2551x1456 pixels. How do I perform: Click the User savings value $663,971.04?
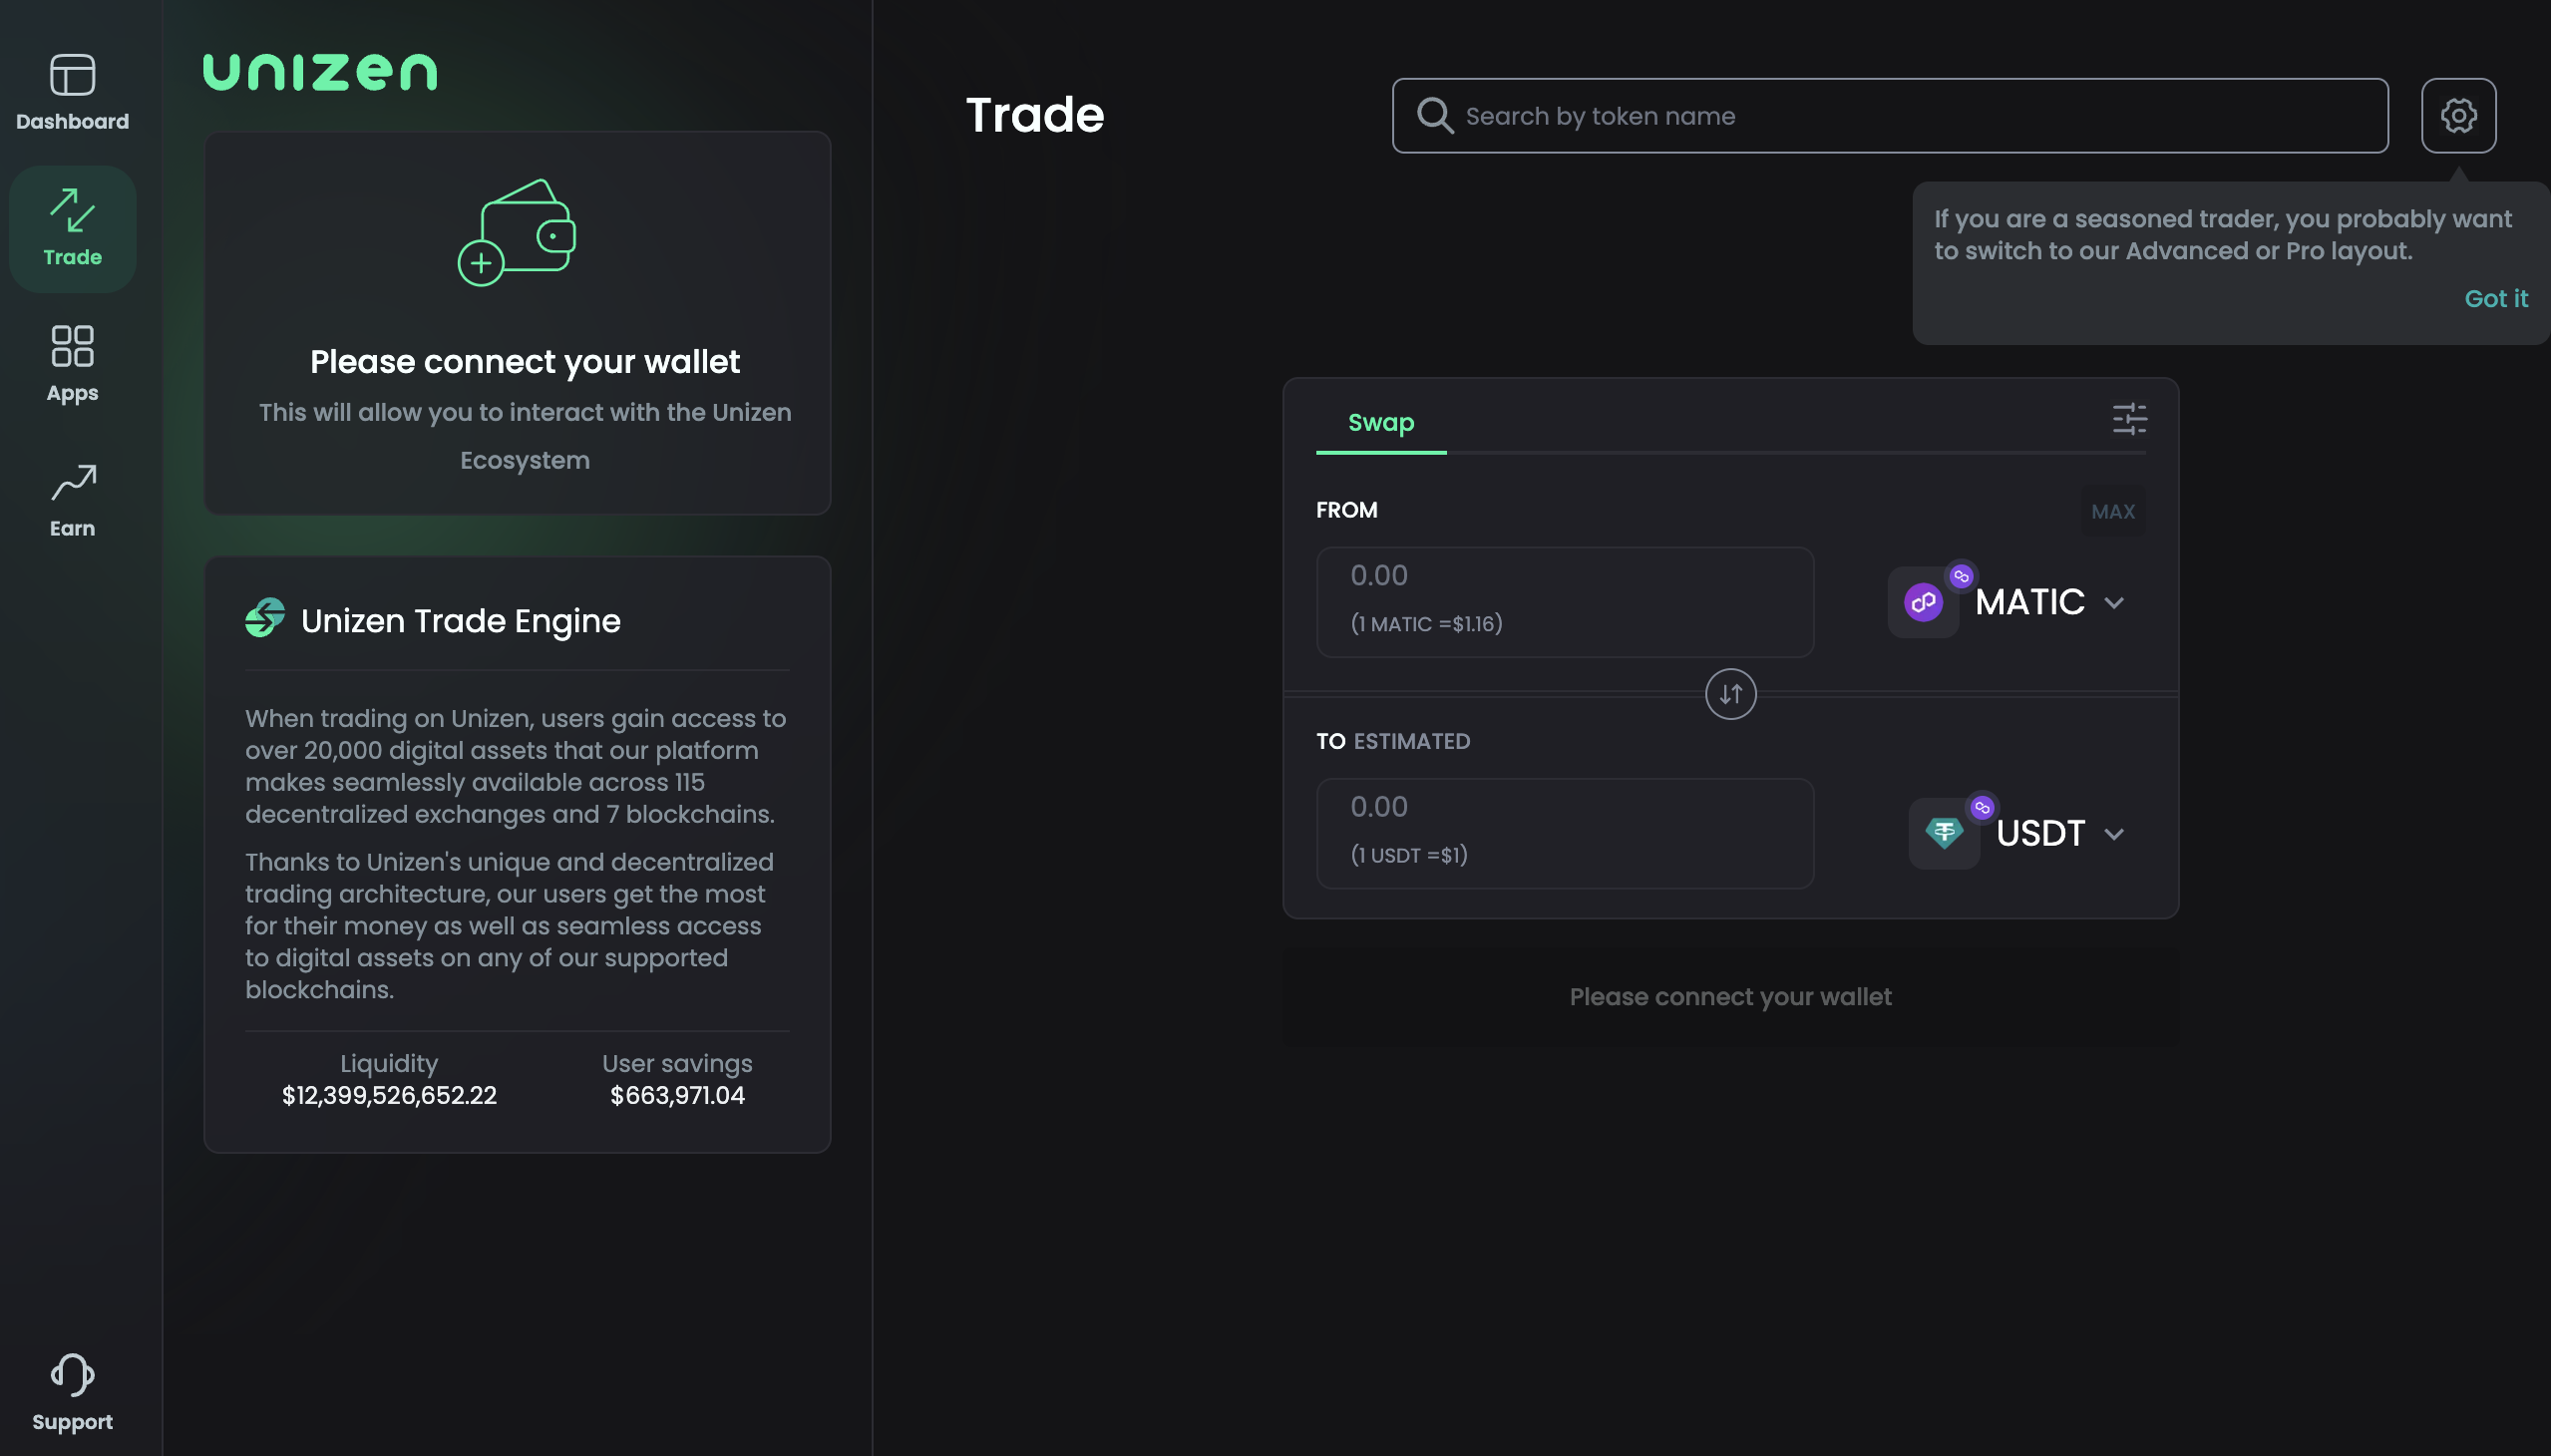677,1095
